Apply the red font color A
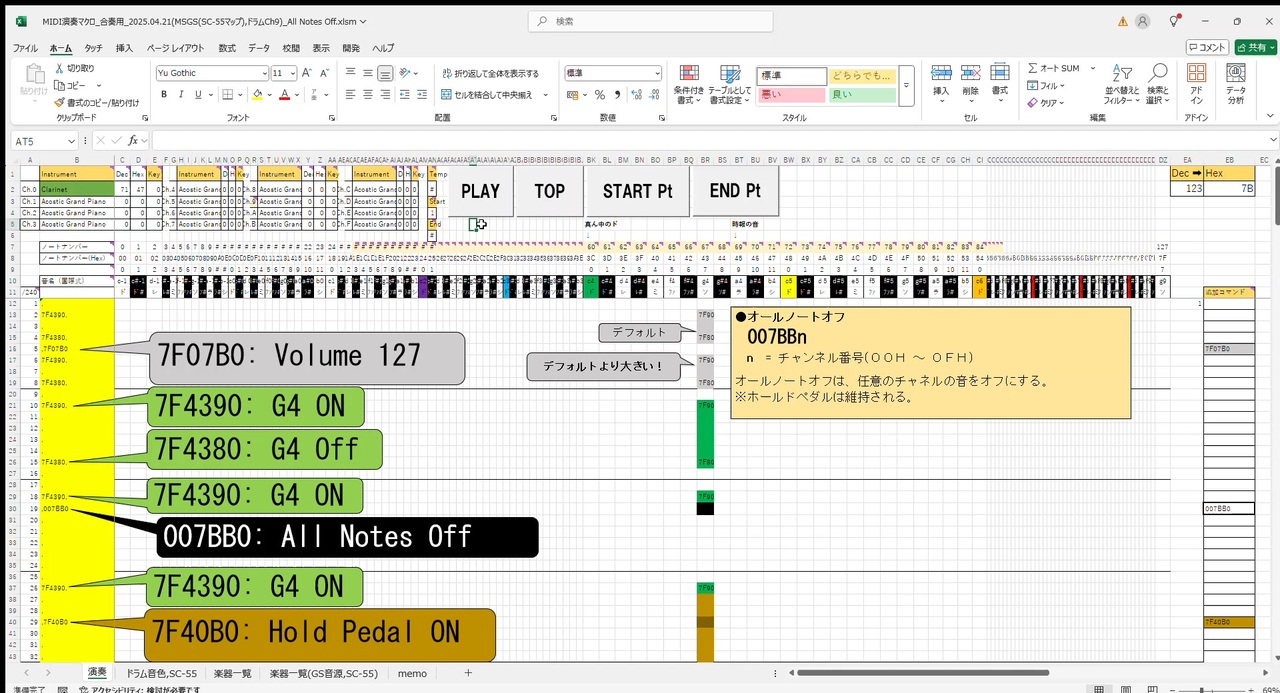Screen dimensions: 1280x693 coord(284,95)
